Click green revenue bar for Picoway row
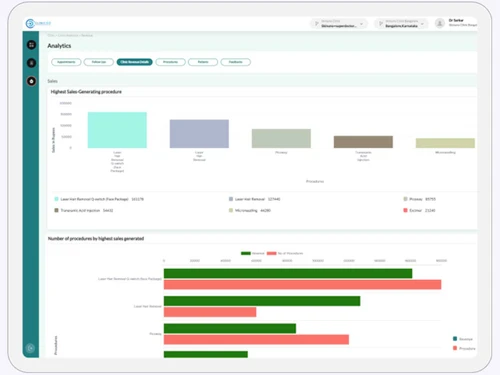Image resolution: width=500 pixels, height=375 pixels. coord(230,328)
